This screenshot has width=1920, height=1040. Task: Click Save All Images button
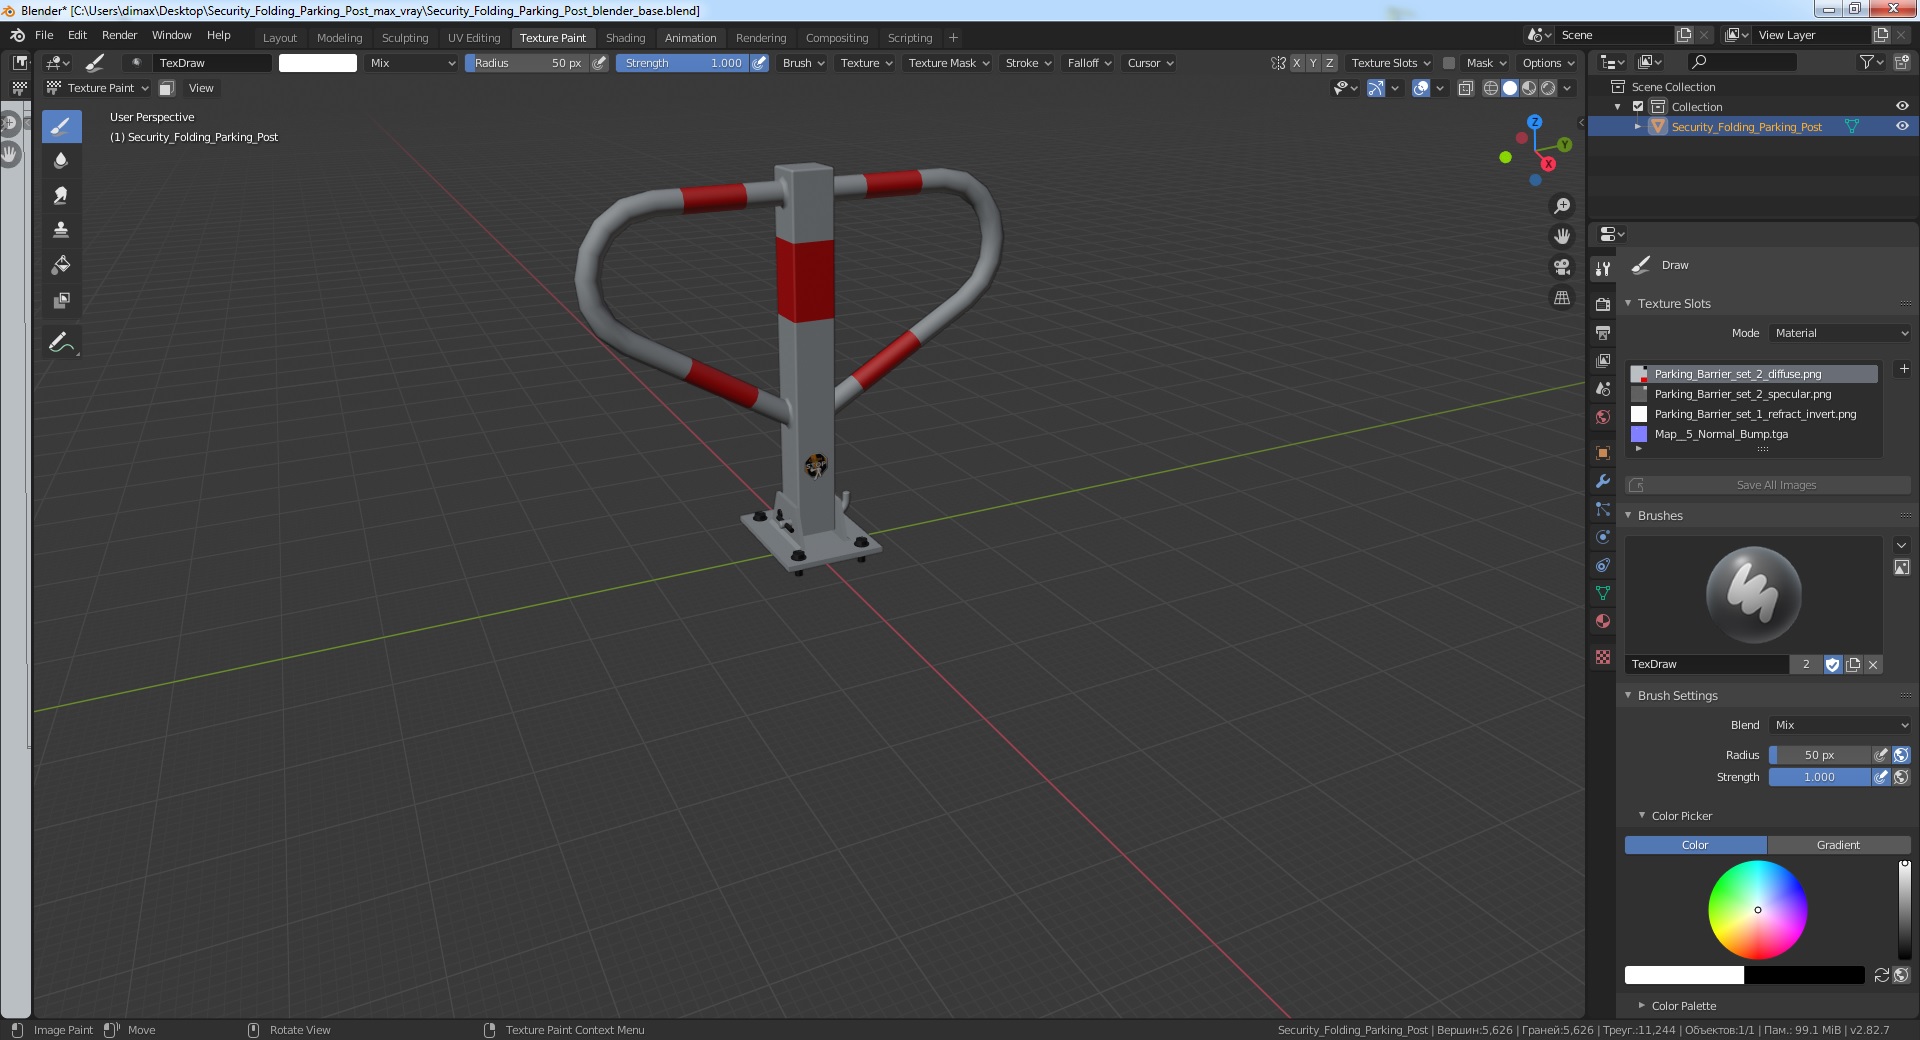click(1768, 485)
